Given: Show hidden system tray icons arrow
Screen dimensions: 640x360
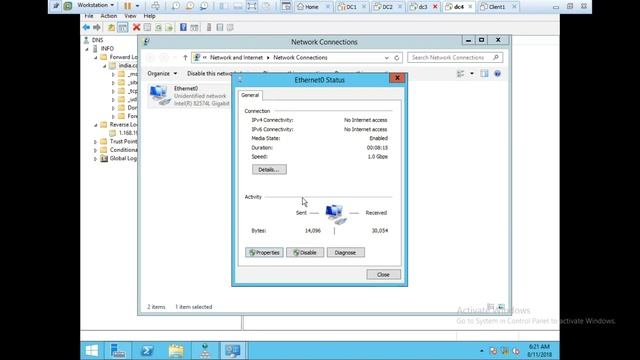Looking at the screenshot, I should click(x=482, y=351).
